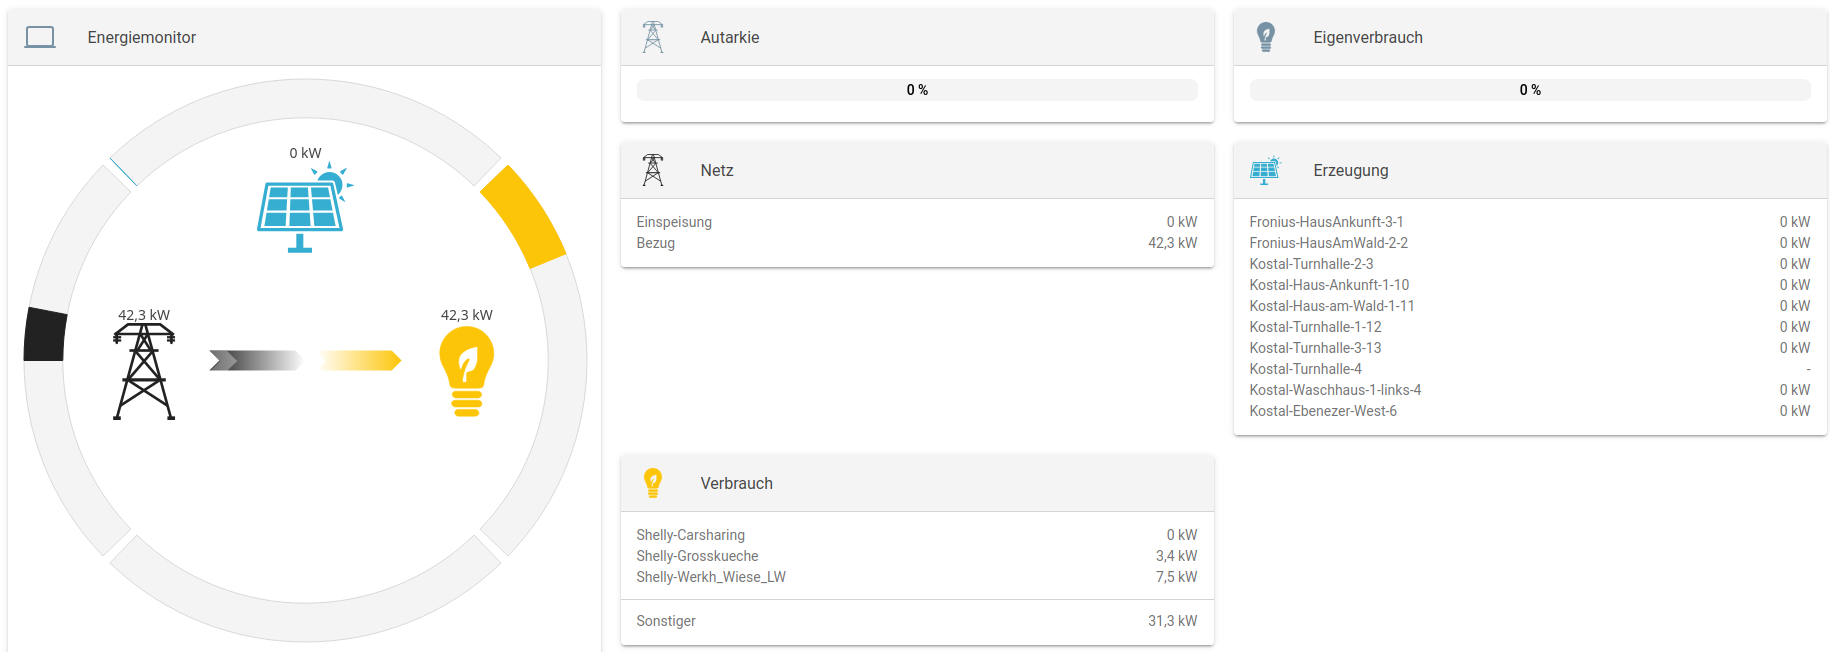This screenshot has width=1830, height=652.
Task: Open the Shelly-Werkh_Wiese_LW entry
Action: pyautogui.click(x=711, y=577)
